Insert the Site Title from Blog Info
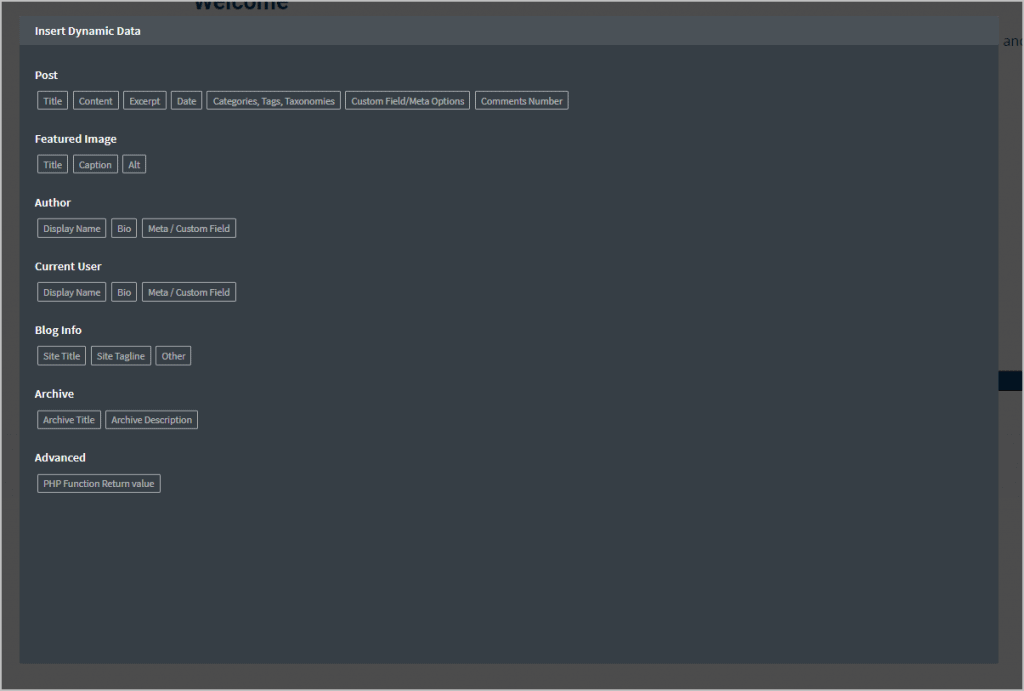 [x=61, y=355]
